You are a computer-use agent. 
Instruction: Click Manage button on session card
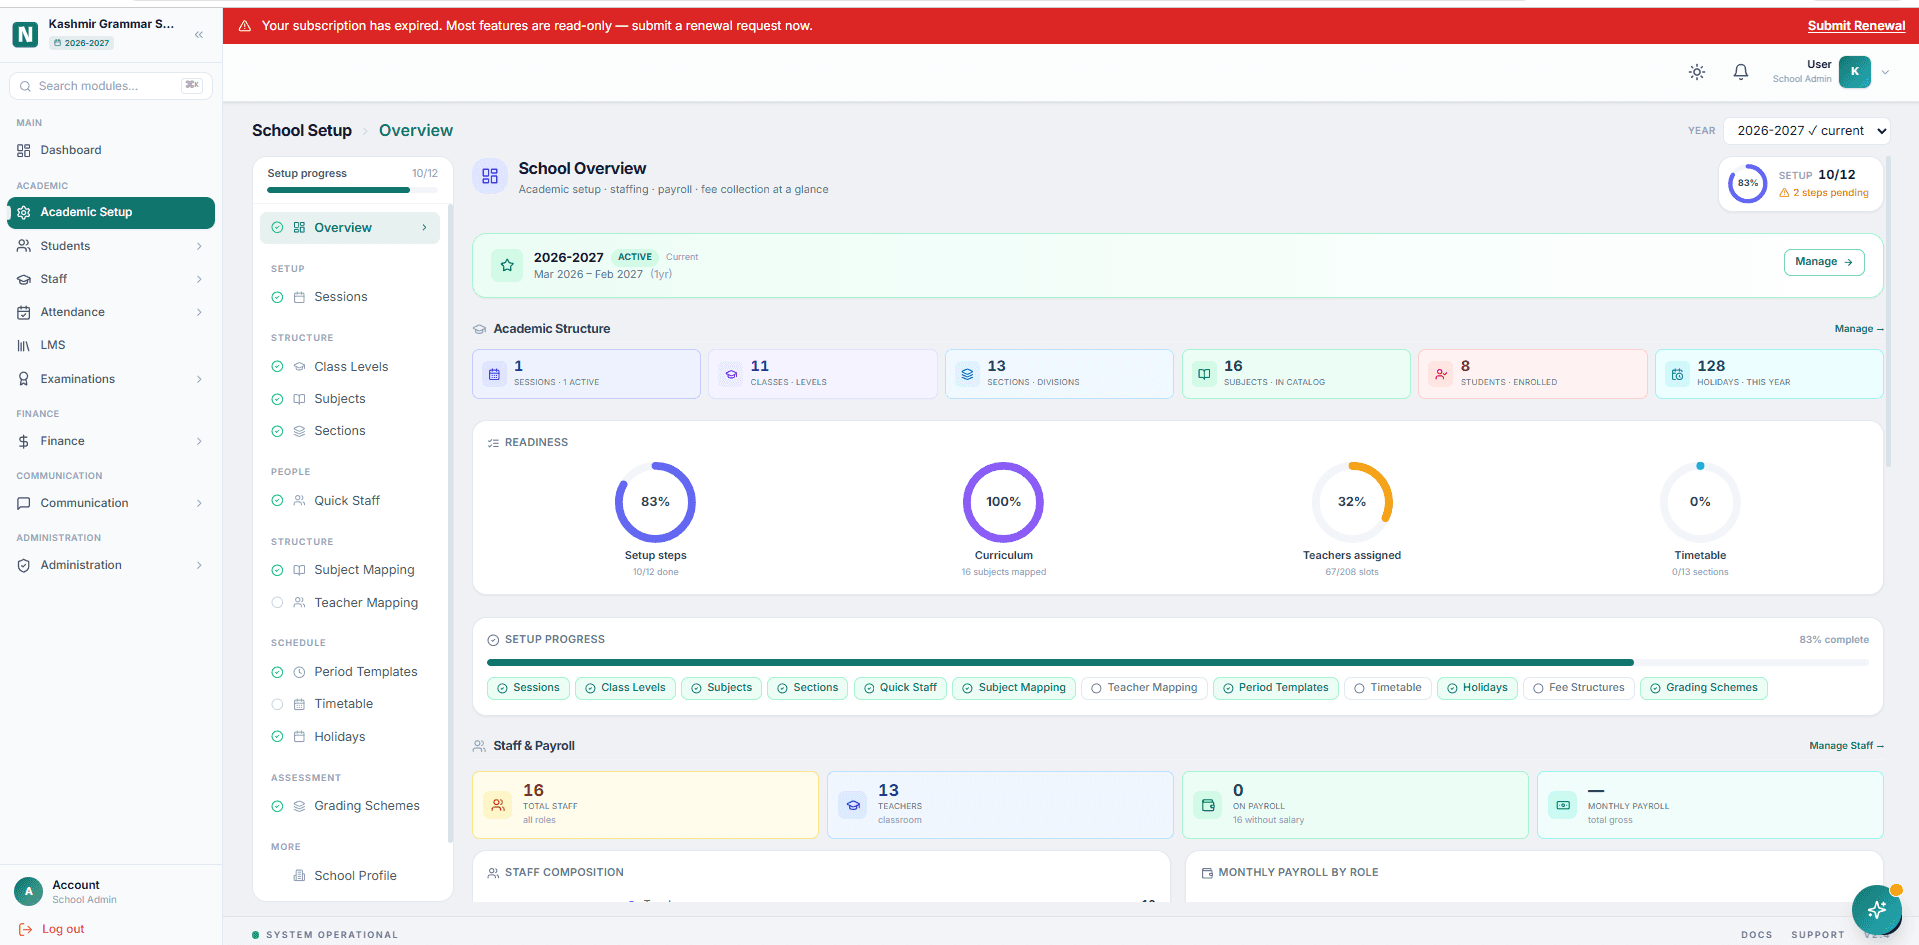tap(1824, 262)
